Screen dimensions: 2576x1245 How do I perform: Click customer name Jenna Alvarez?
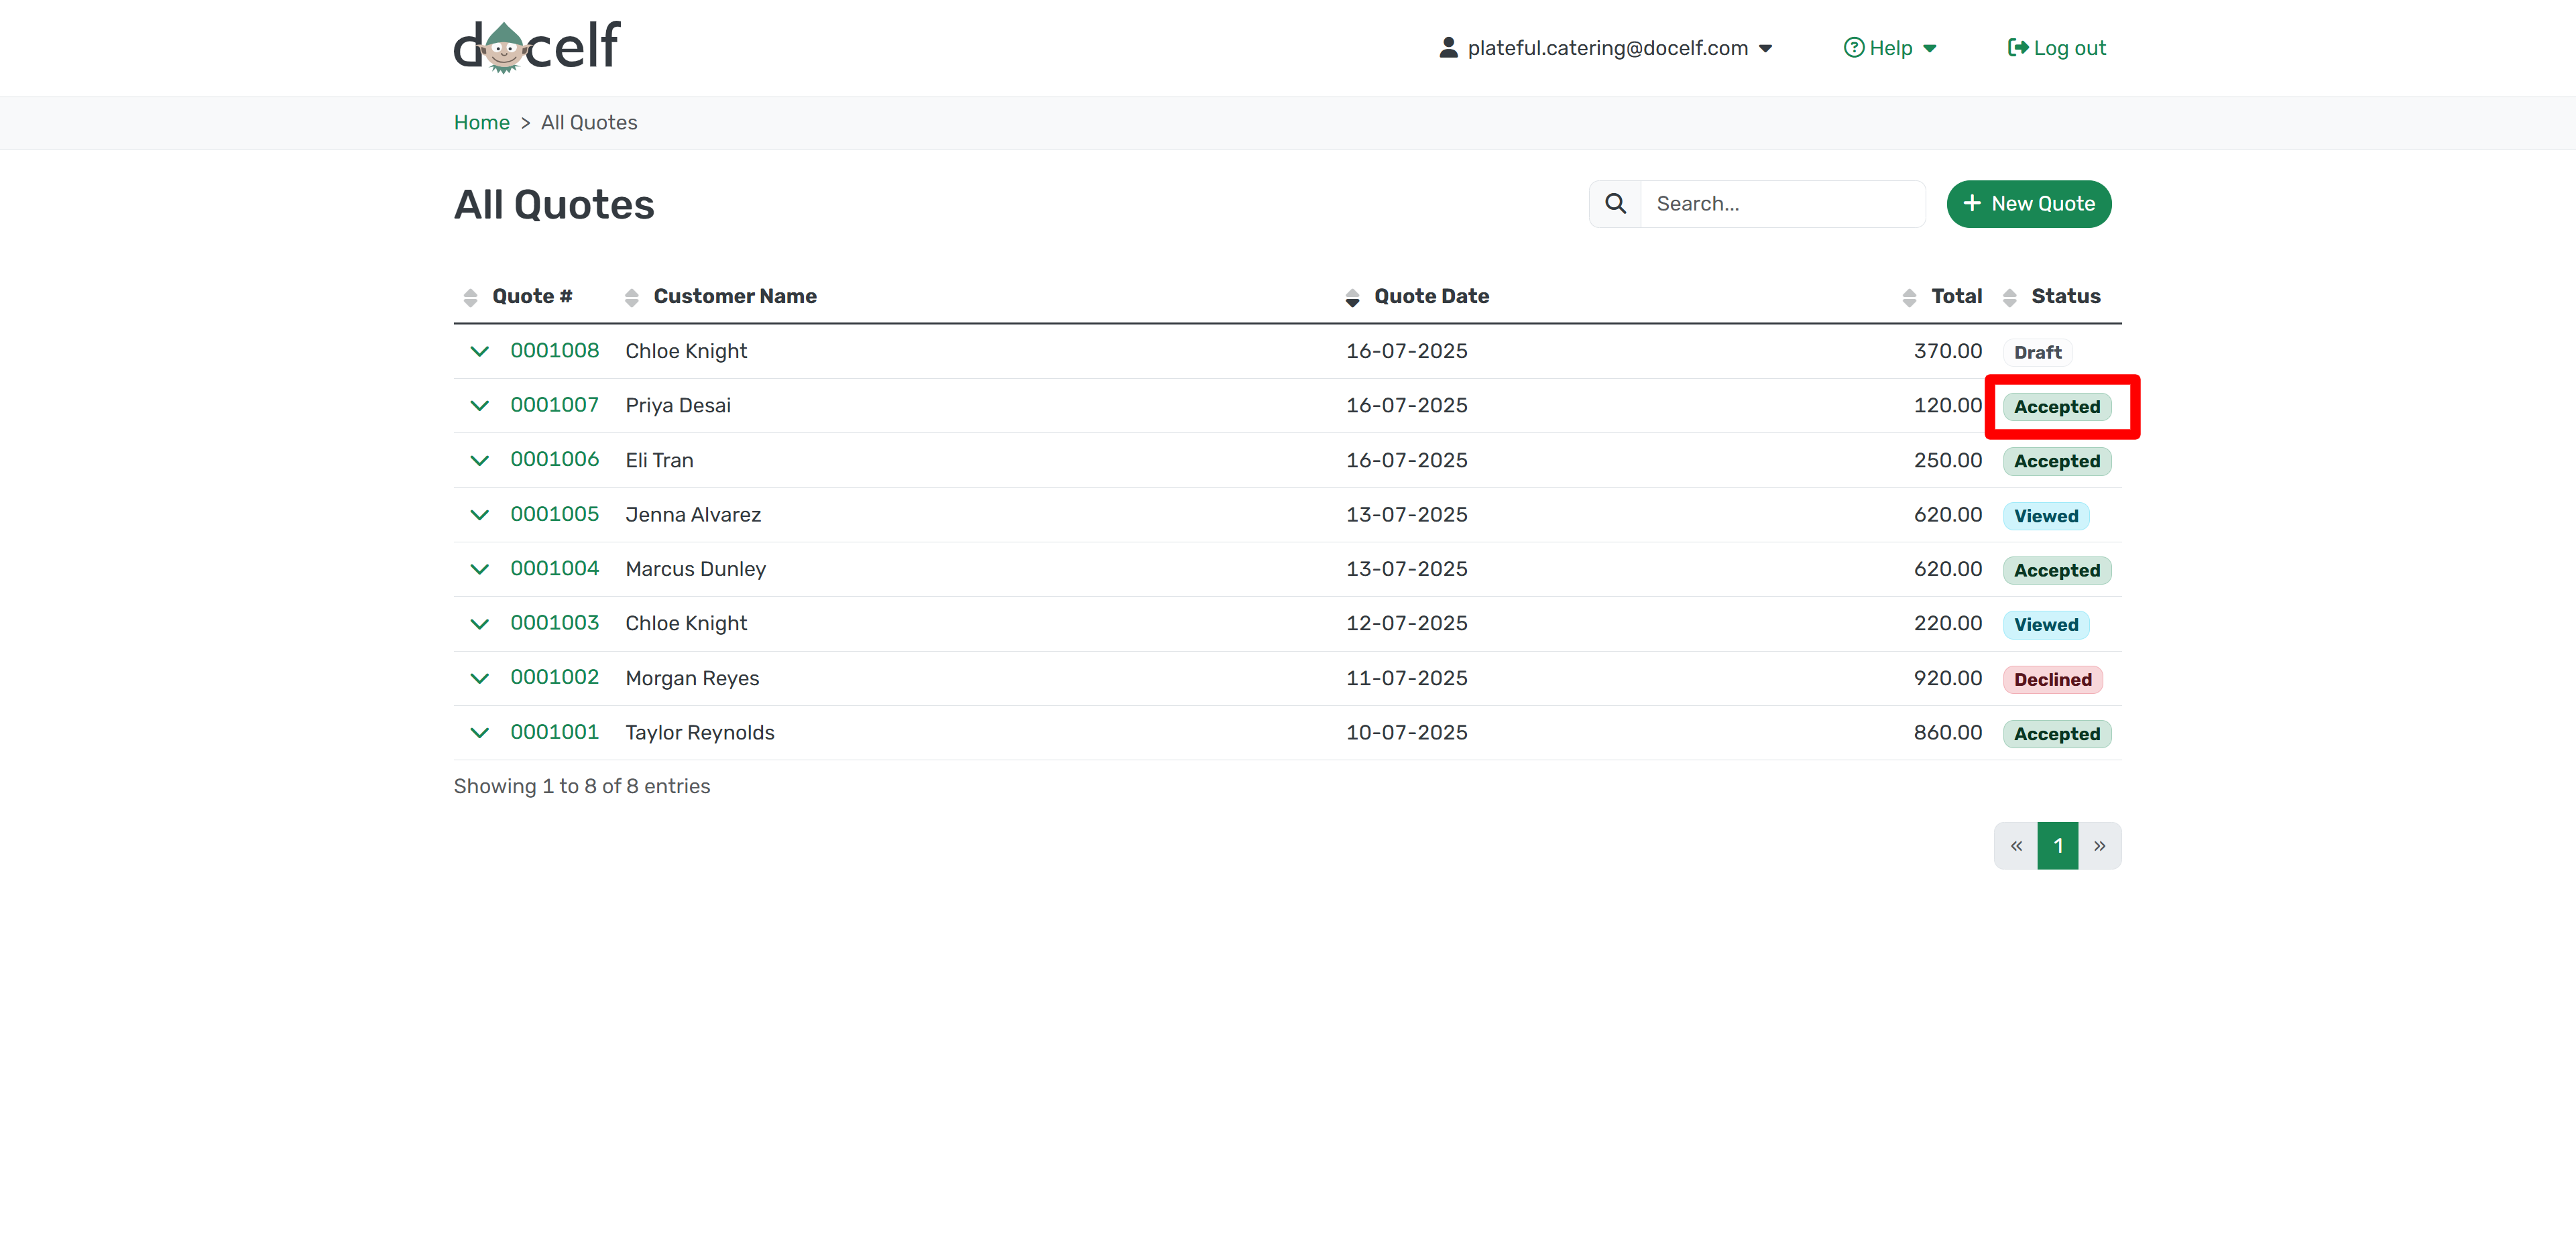[693, 515]
